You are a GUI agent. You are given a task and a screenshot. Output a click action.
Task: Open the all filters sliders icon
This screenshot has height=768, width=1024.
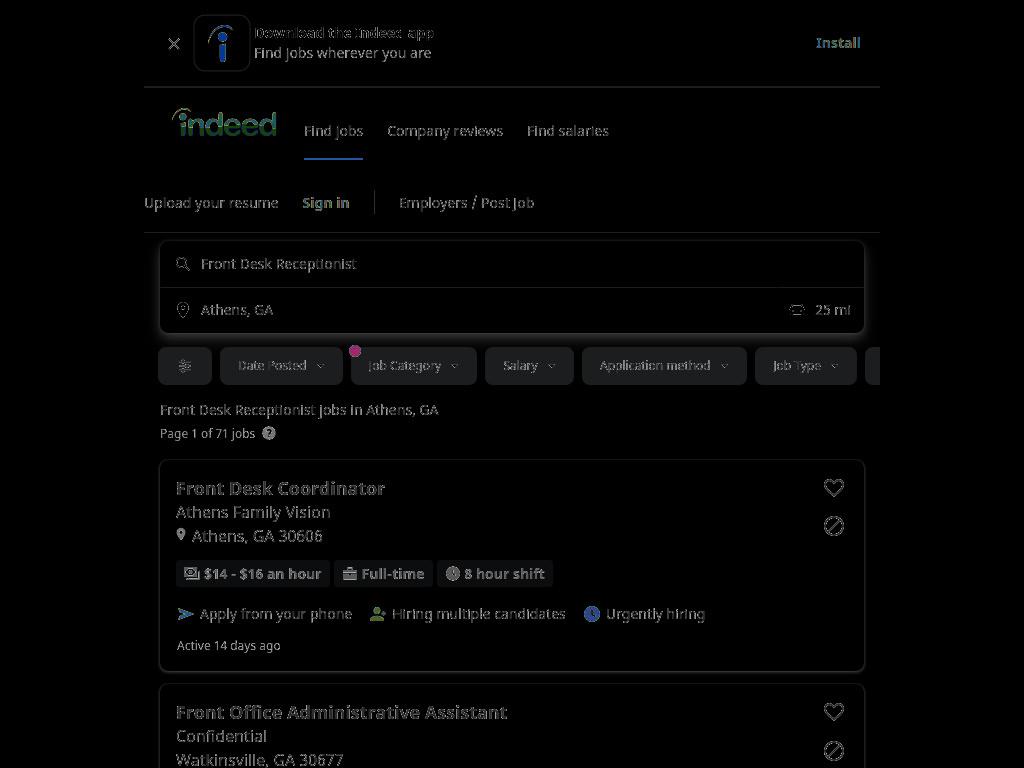[x=185, y=366]
